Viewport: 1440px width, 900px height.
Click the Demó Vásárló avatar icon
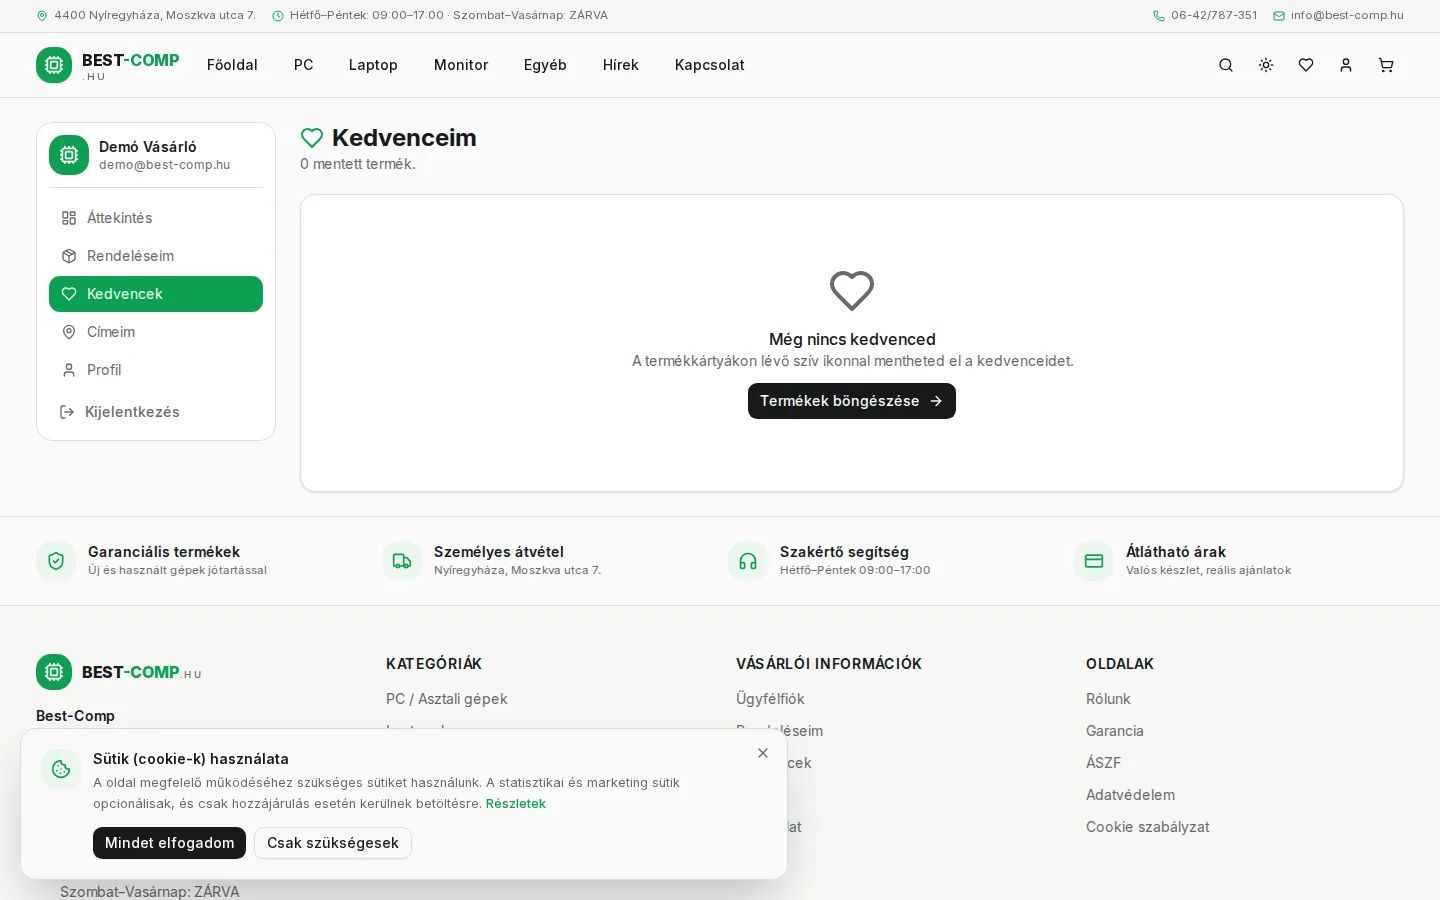[x=69, y=155]
